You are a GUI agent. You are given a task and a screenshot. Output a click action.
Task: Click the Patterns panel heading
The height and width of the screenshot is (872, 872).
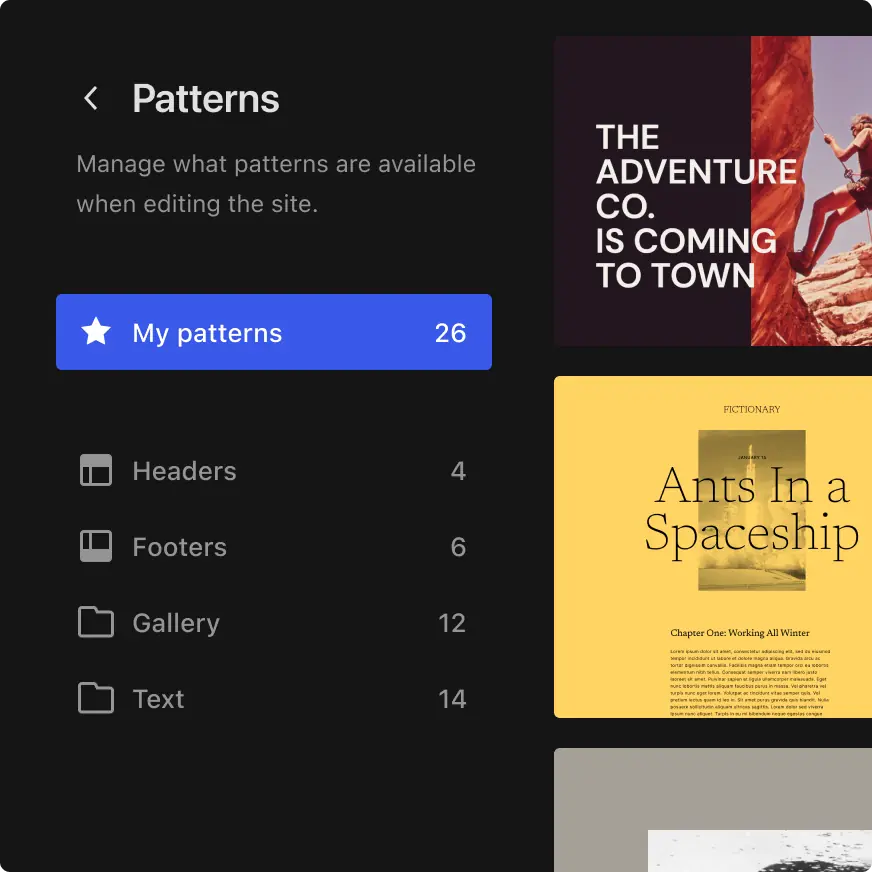206,99
